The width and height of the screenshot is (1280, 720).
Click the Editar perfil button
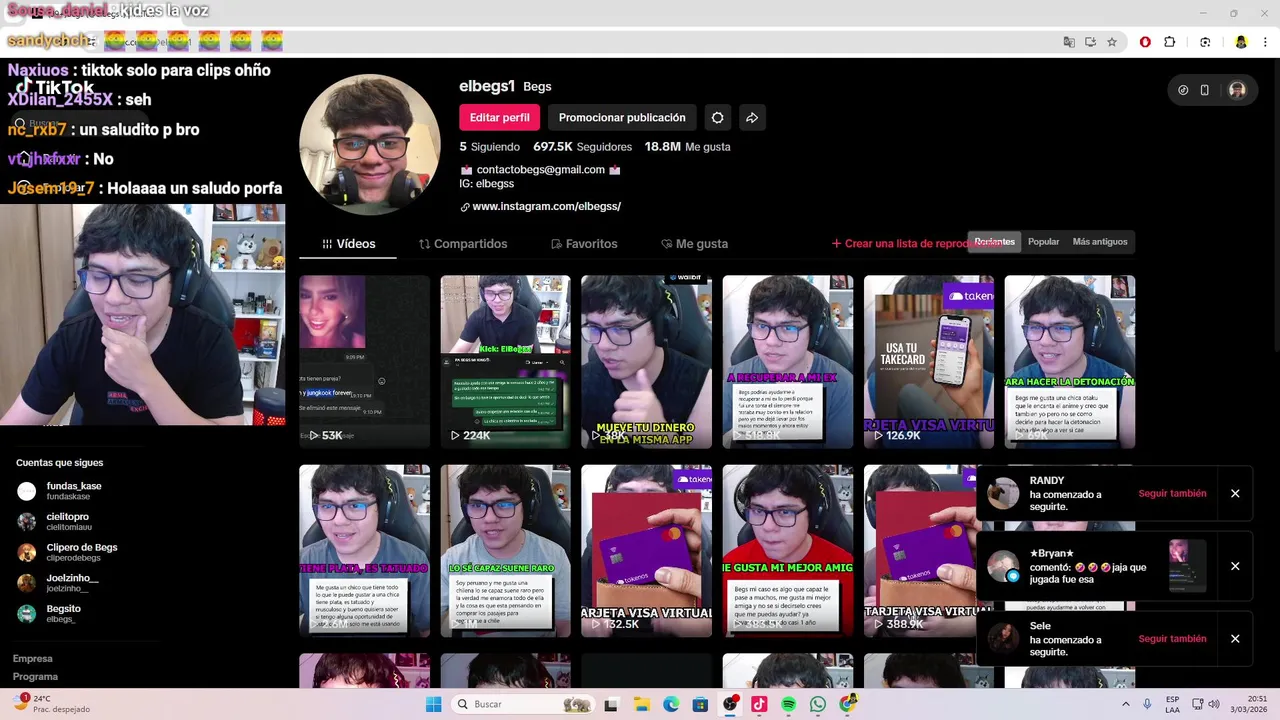(x=500, y=118)
